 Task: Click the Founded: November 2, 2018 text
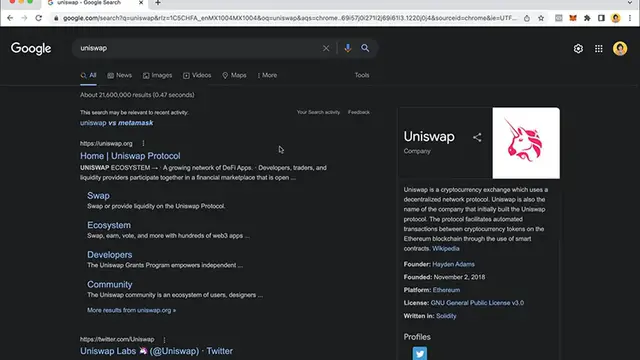click(444, 277)
